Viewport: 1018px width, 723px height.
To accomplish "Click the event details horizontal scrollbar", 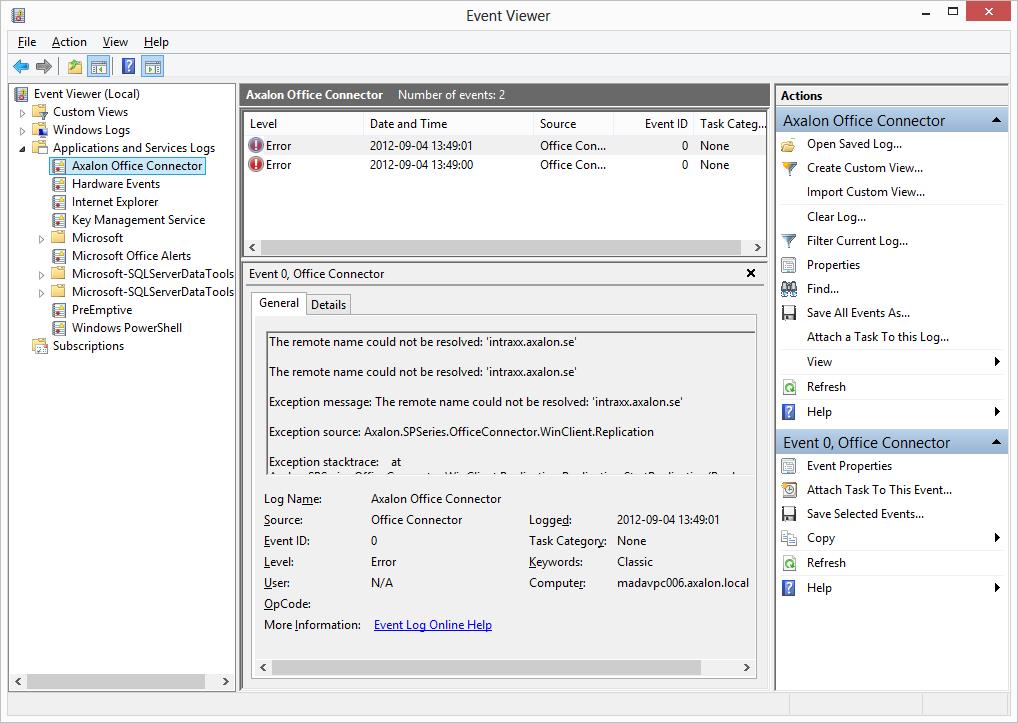I will pos(486,667).
